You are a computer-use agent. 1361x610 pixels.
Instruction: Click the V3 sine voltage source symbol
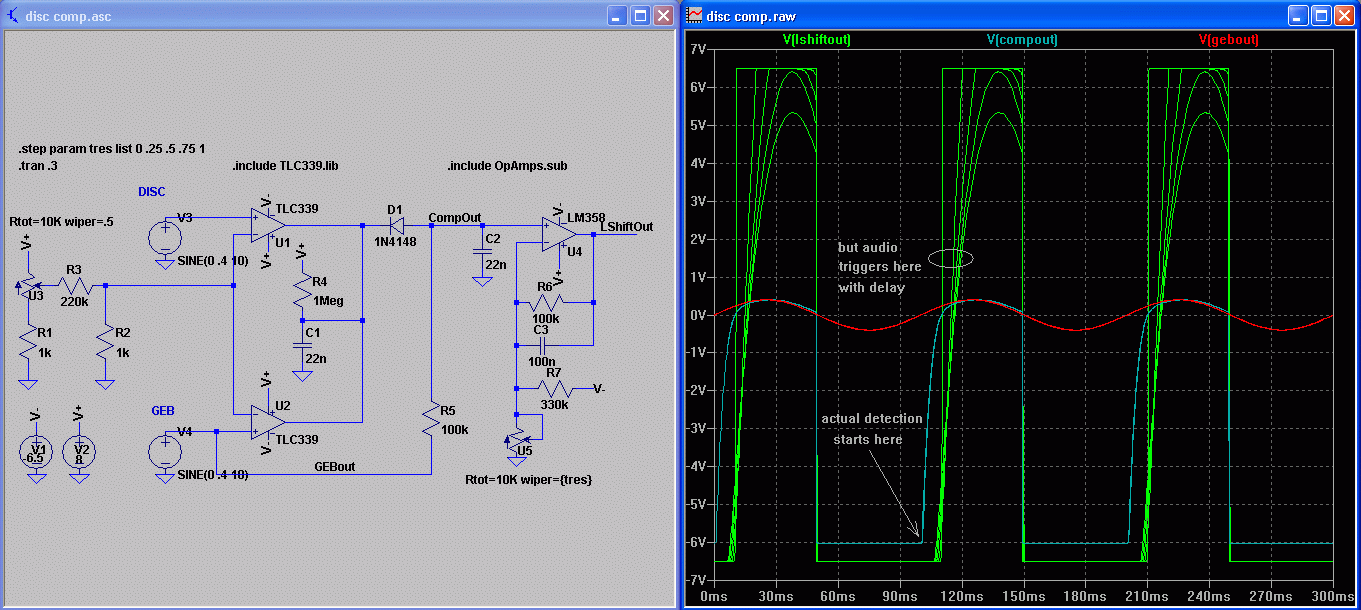164,239
